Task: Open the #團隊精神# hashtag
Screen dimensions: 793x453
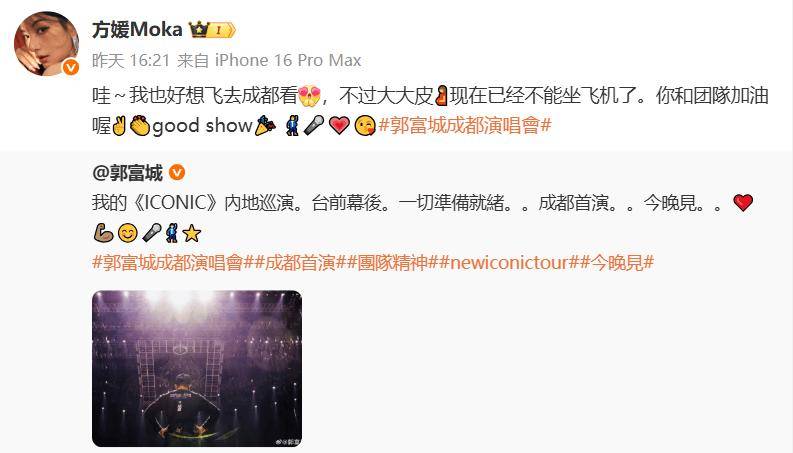Action: click(392, 263)
